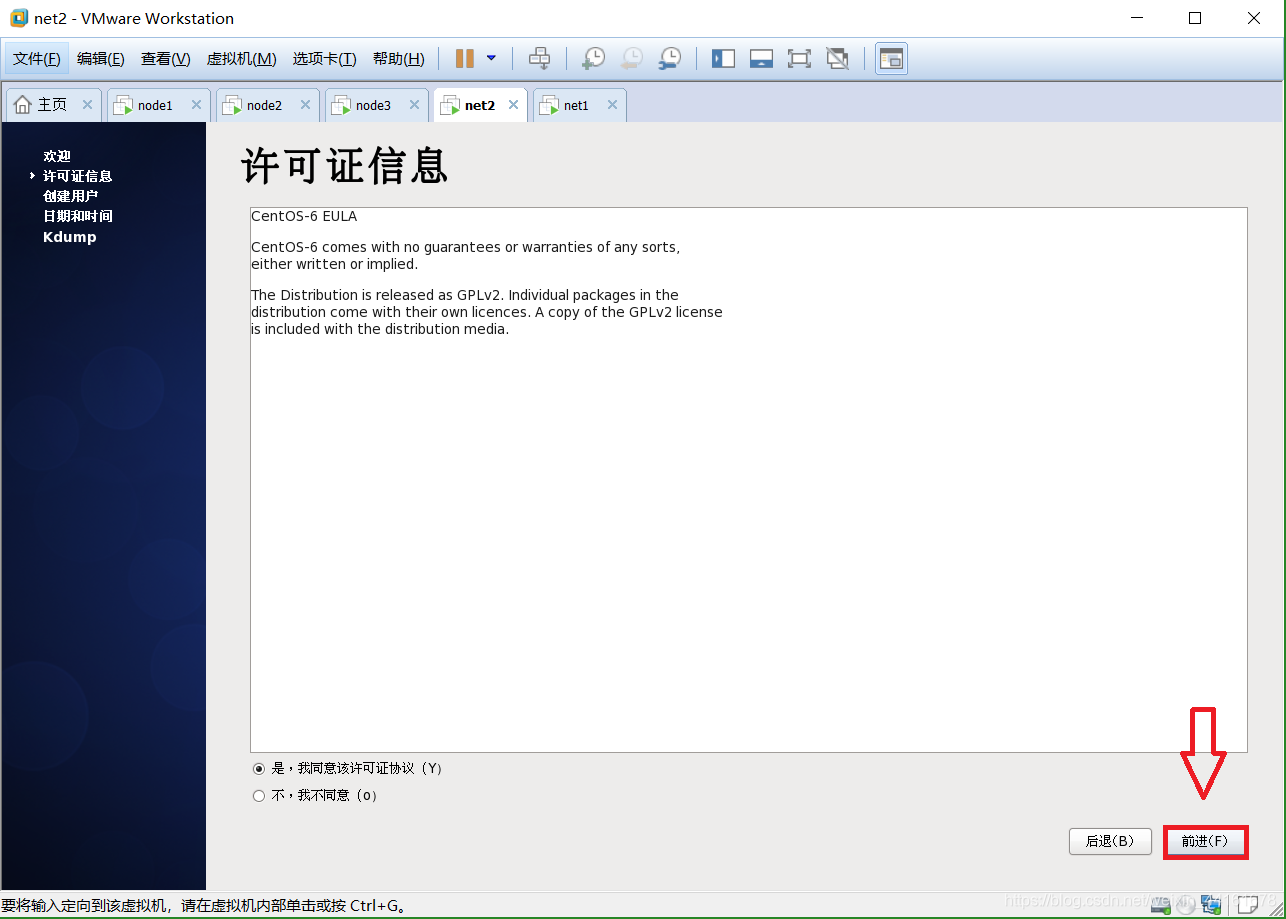
Task: Click the 前进(F) forward button
Action: pyautogui.click(x=1205, y=841)
